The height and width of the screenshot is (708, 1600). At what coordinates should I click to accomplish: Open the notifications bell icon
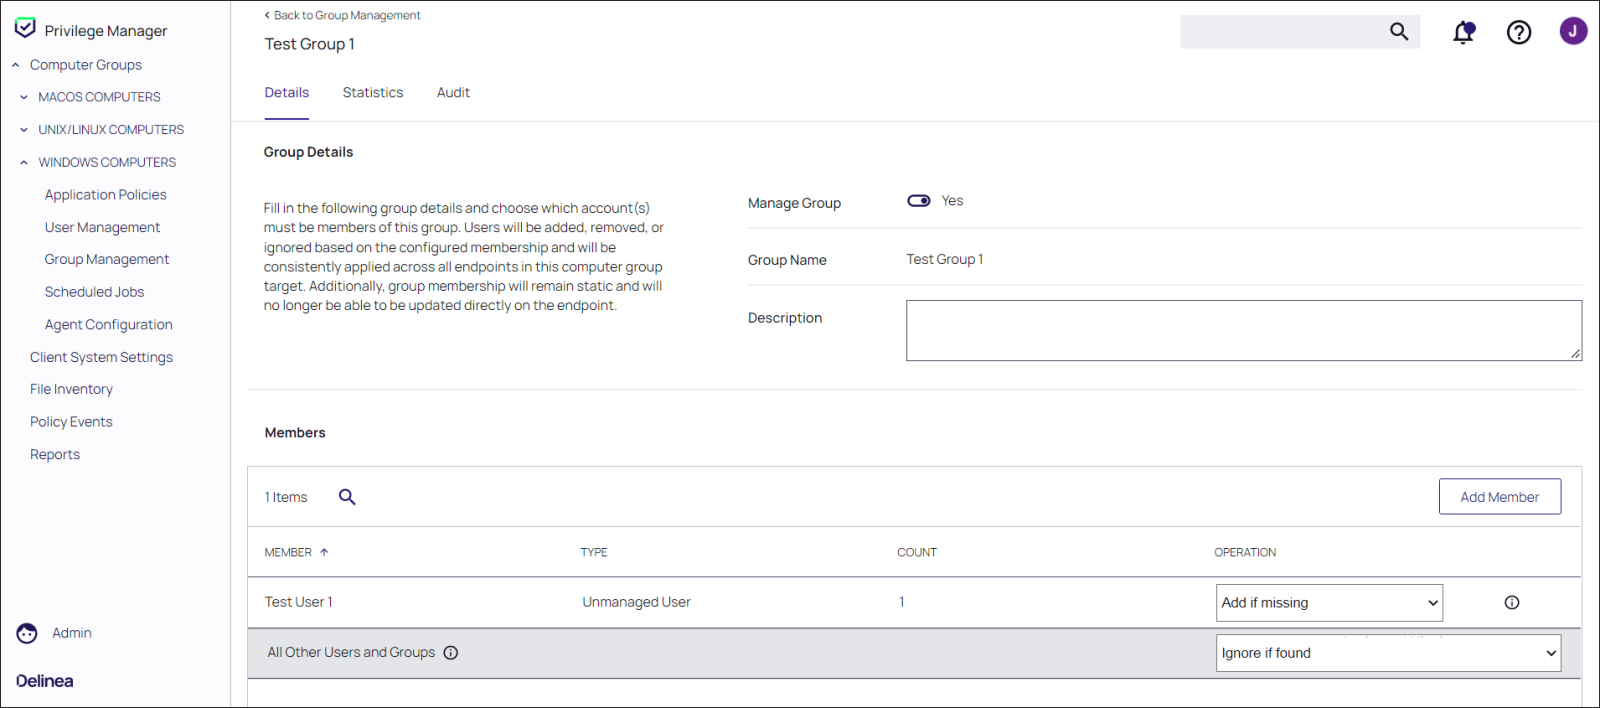pyautogui.click(x=1464, y=32)
